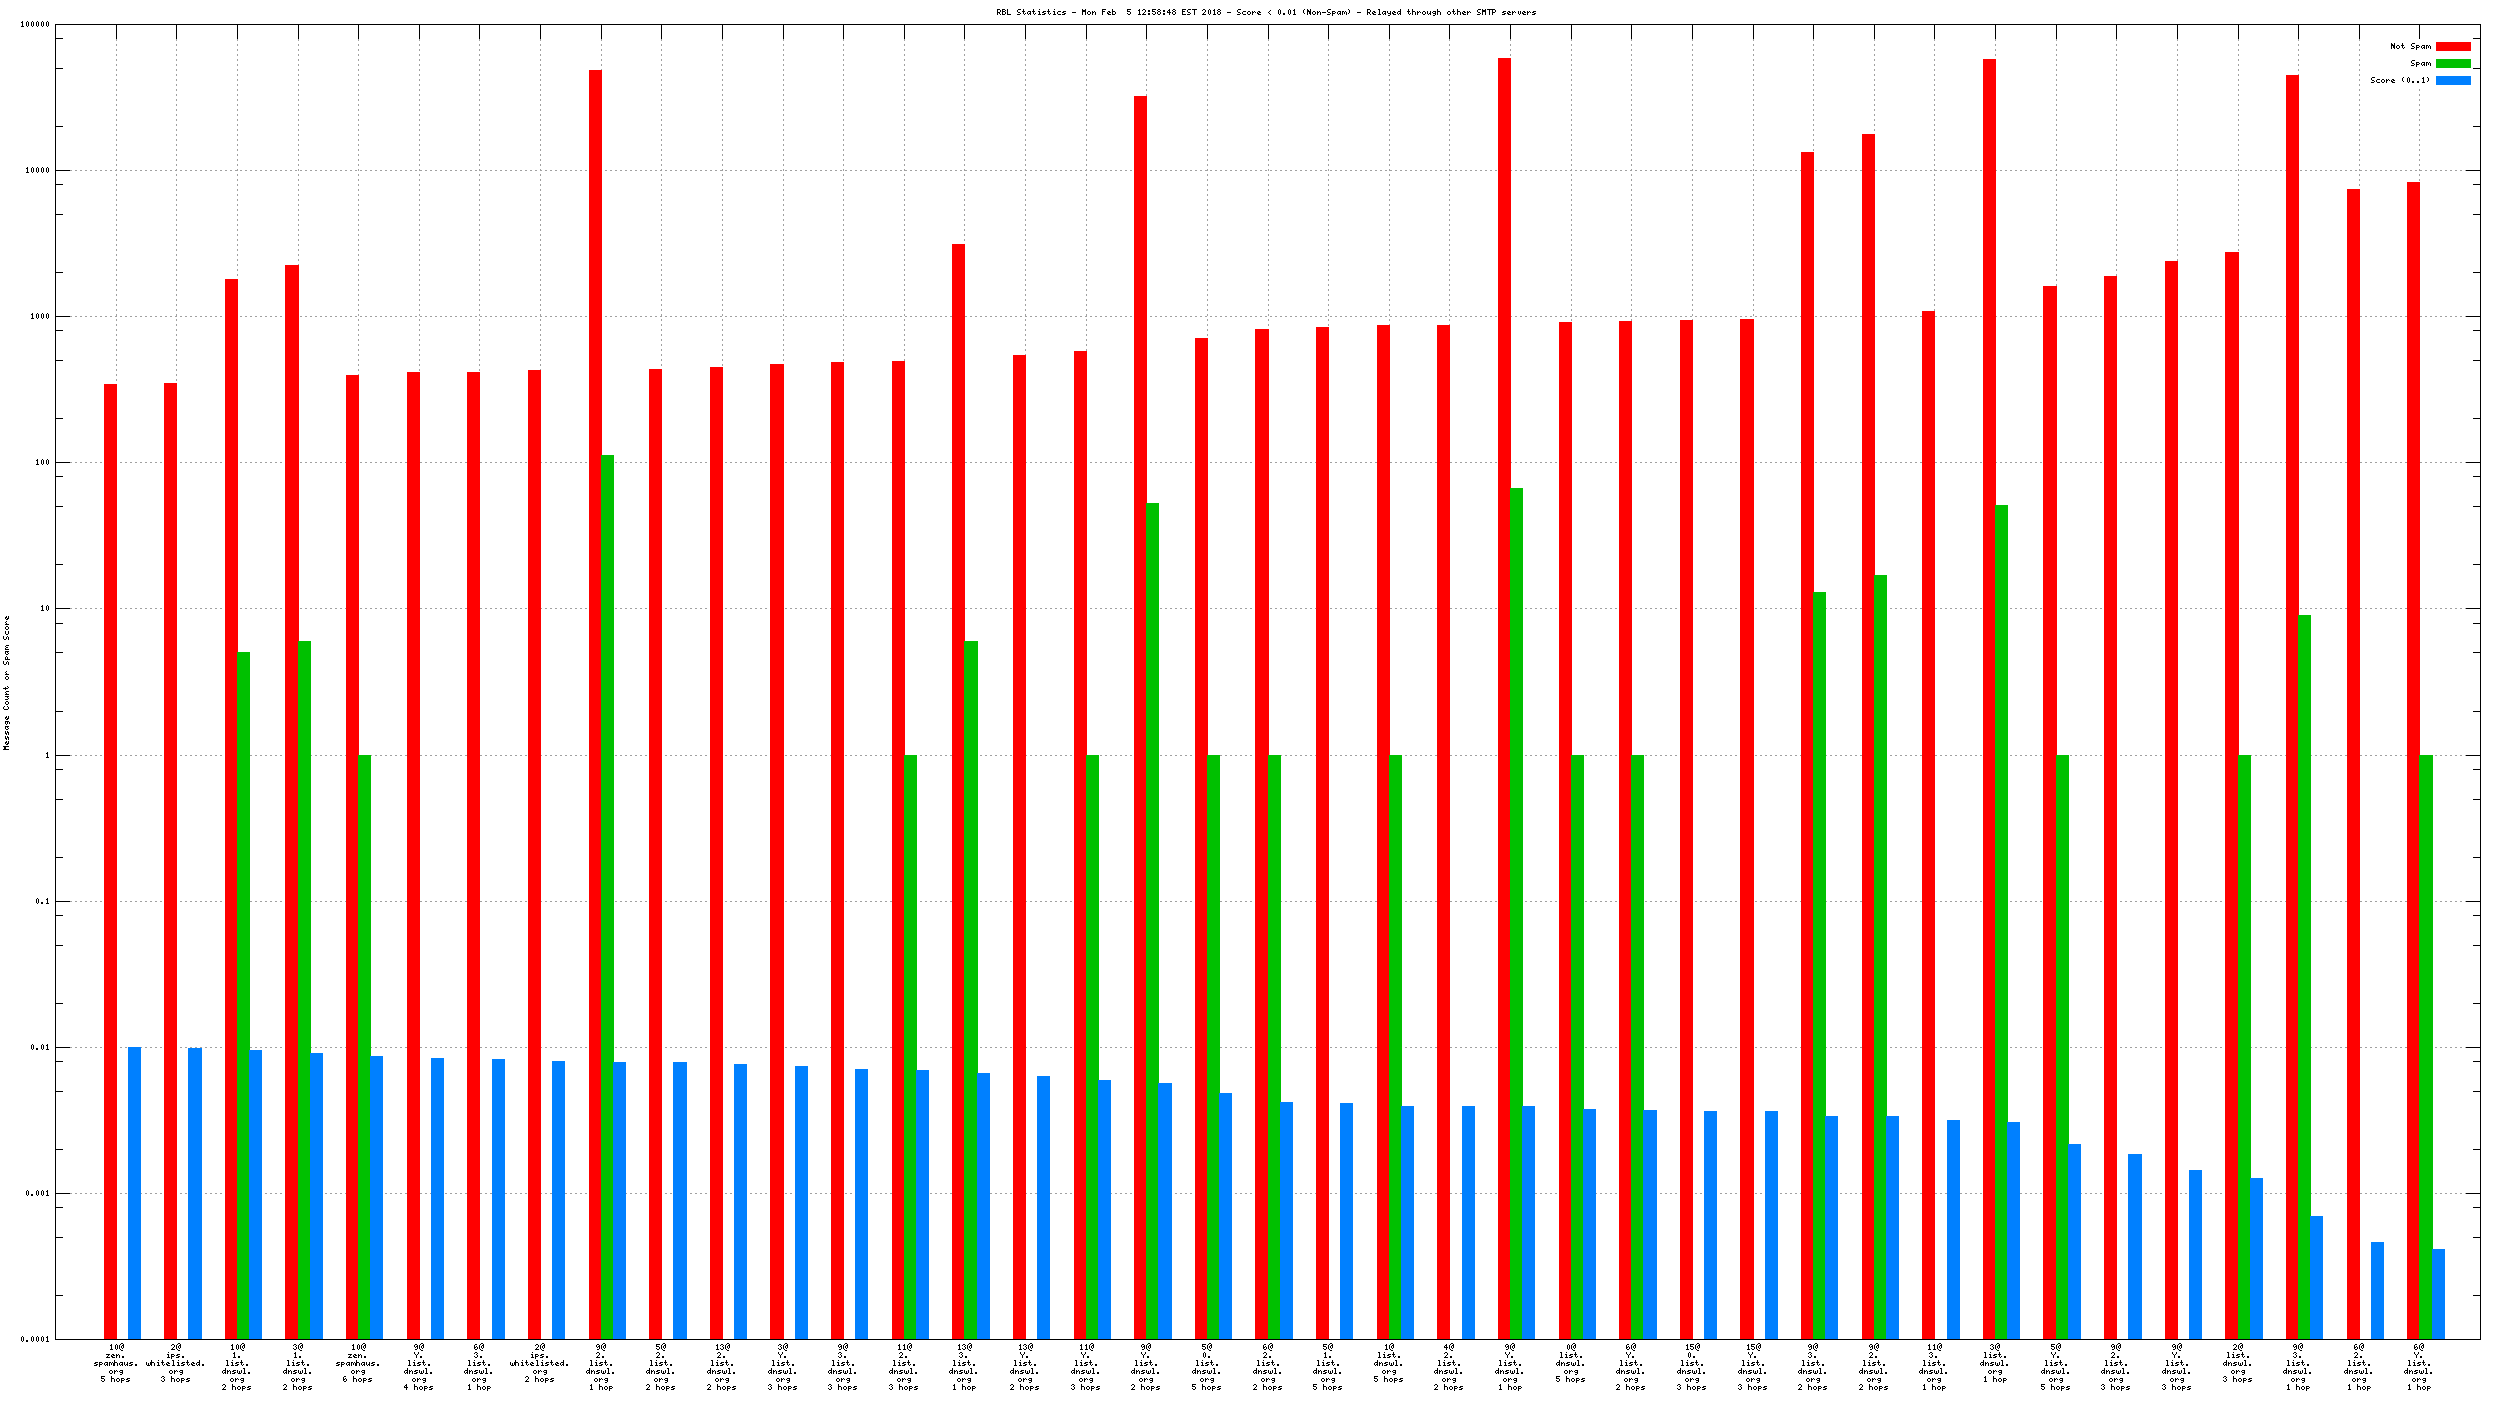Click the zen.spamhaus.org 6 hops label
The height and width of the screenshot is (1404, 2496).
pyautogui.click(x=358, y=1363)
